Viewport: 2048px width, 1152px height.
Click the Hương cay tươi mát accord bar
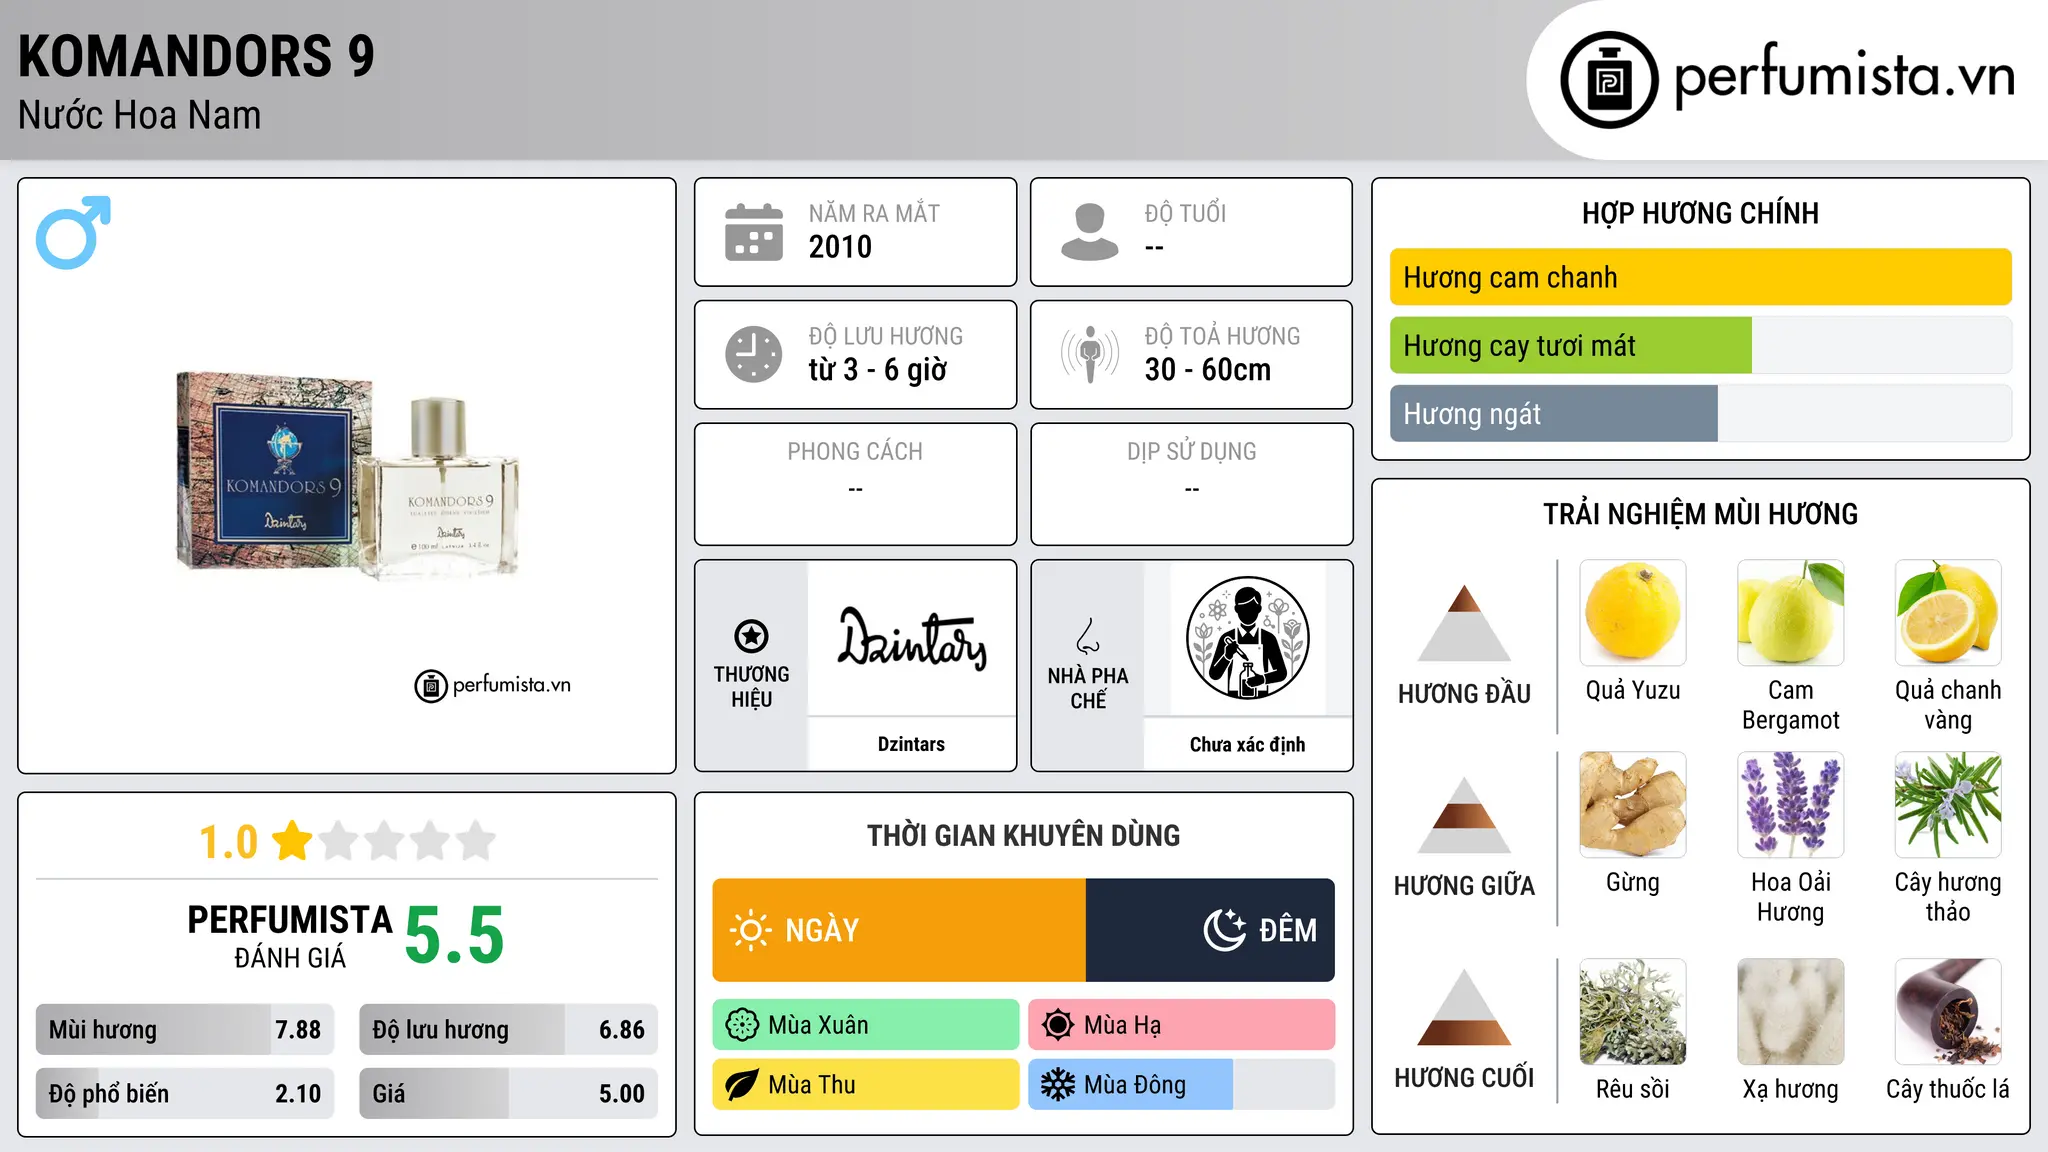tap(1701, 345)
